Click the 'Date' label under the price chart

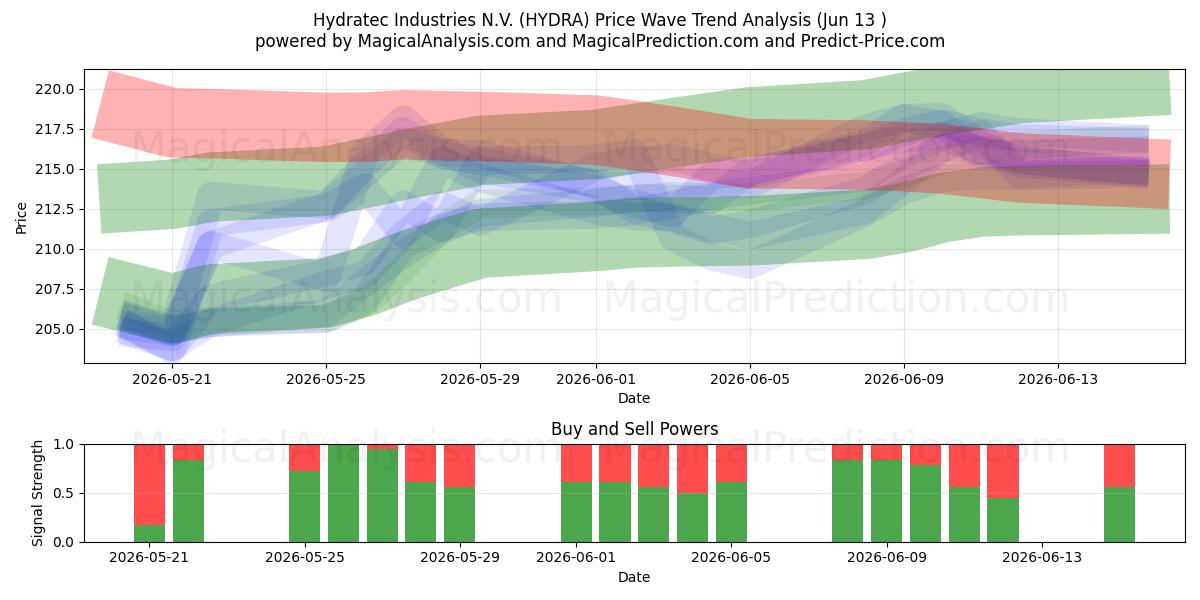click(634, 398)
